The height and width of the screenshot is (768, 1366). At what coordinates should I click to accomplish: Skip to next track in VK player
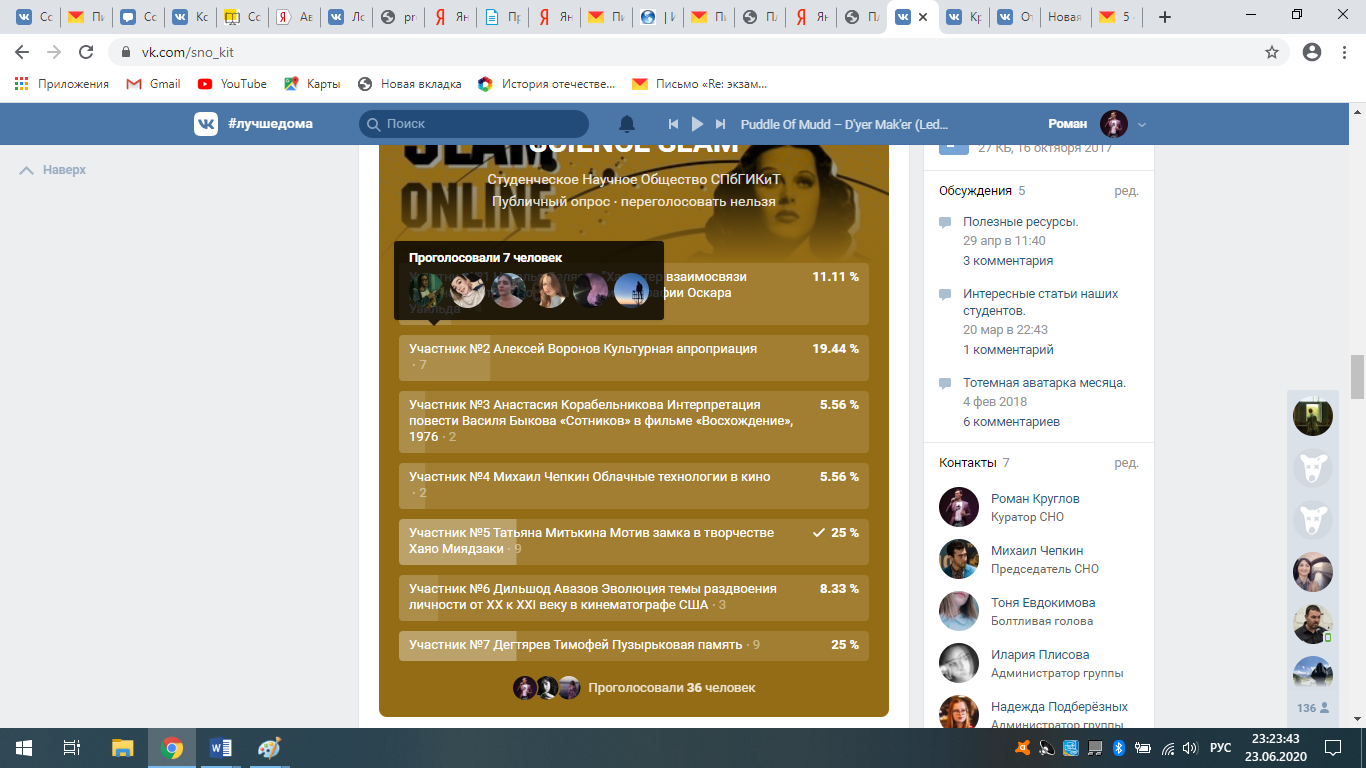pos(721,124)
